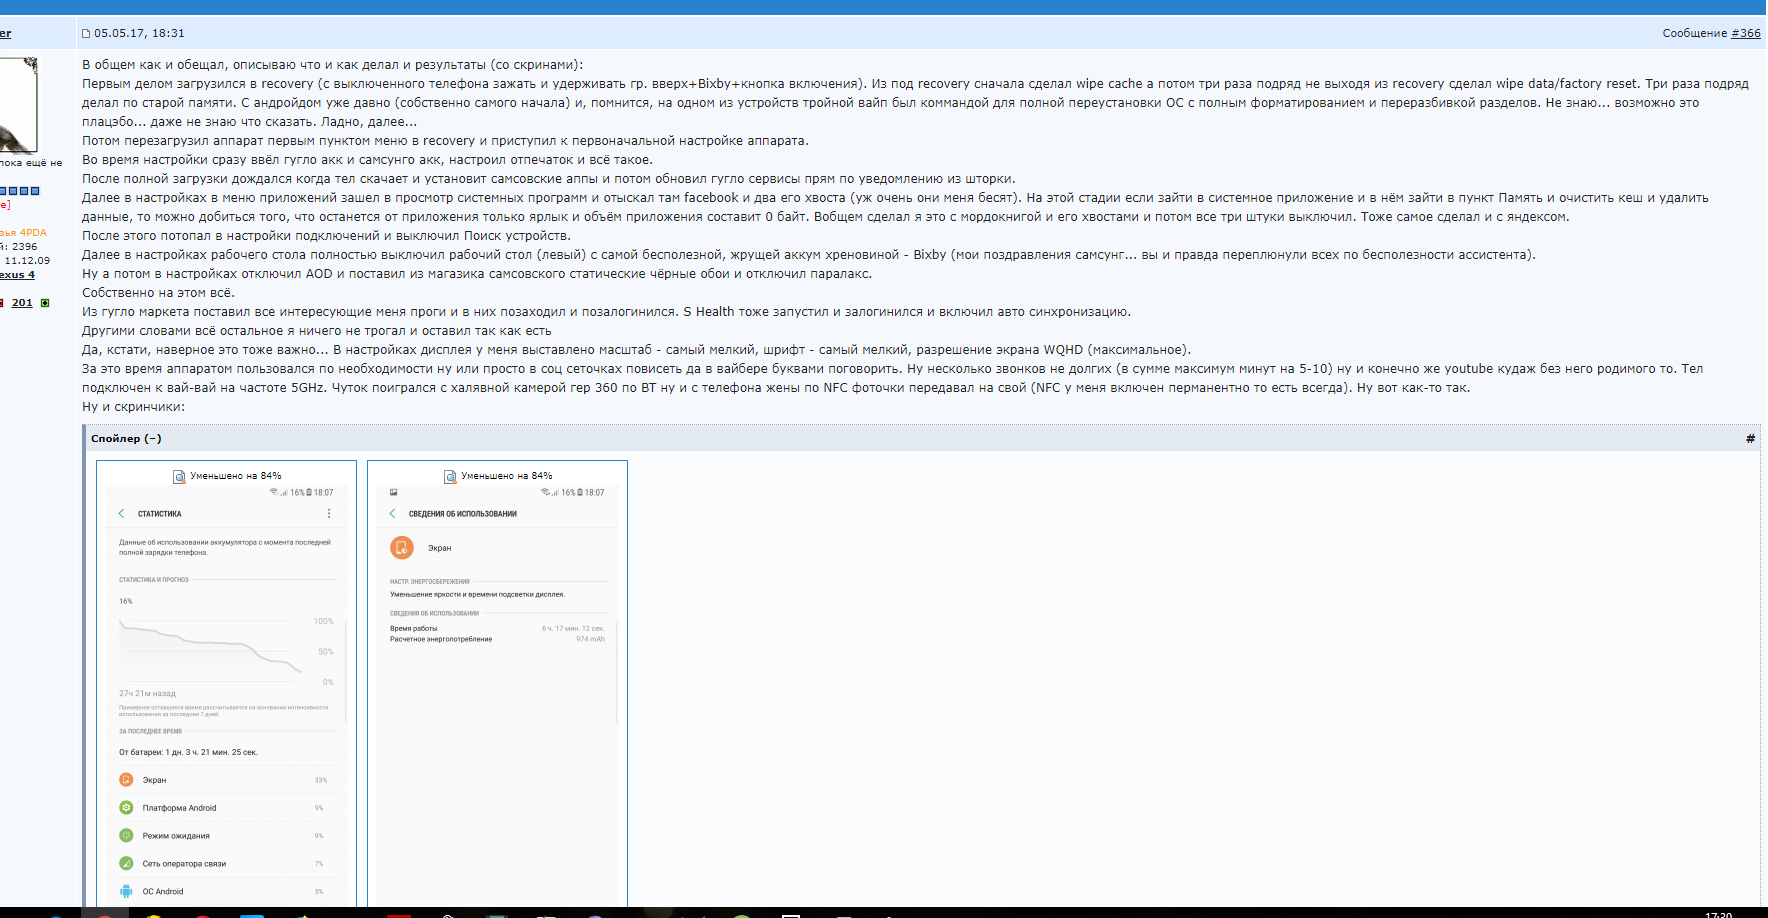Click the post date 05.05.17, 18:31
1768x918 pixels.
pyautogui.click(x=139, y=33)
